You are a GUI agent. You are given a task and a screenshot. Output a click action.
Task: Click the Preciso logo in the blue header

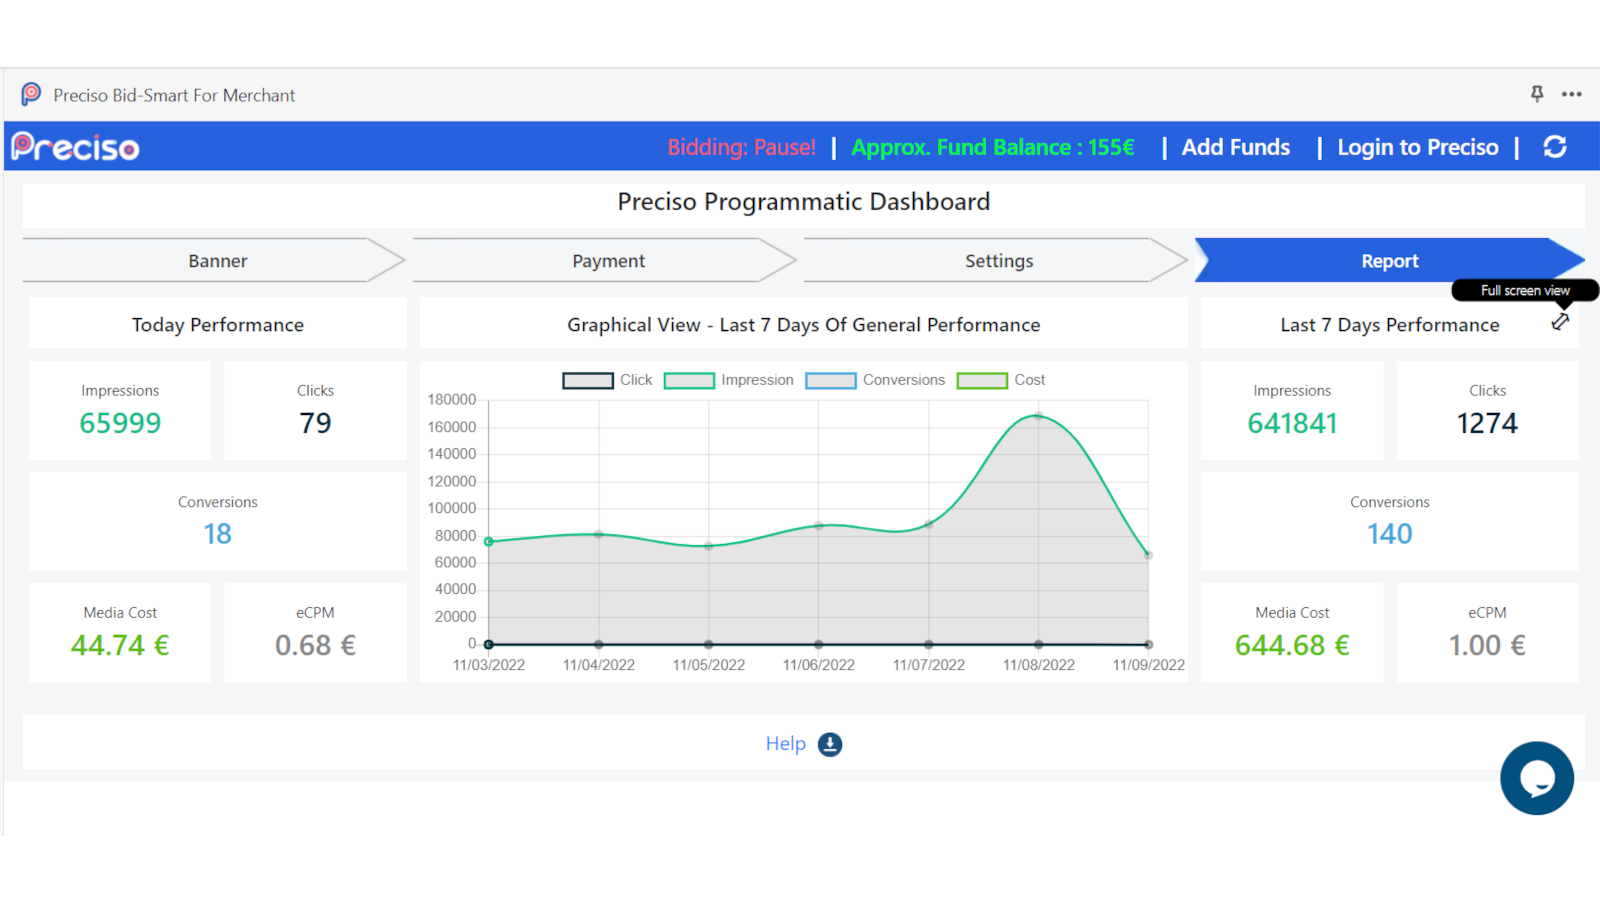click(74, 147)
